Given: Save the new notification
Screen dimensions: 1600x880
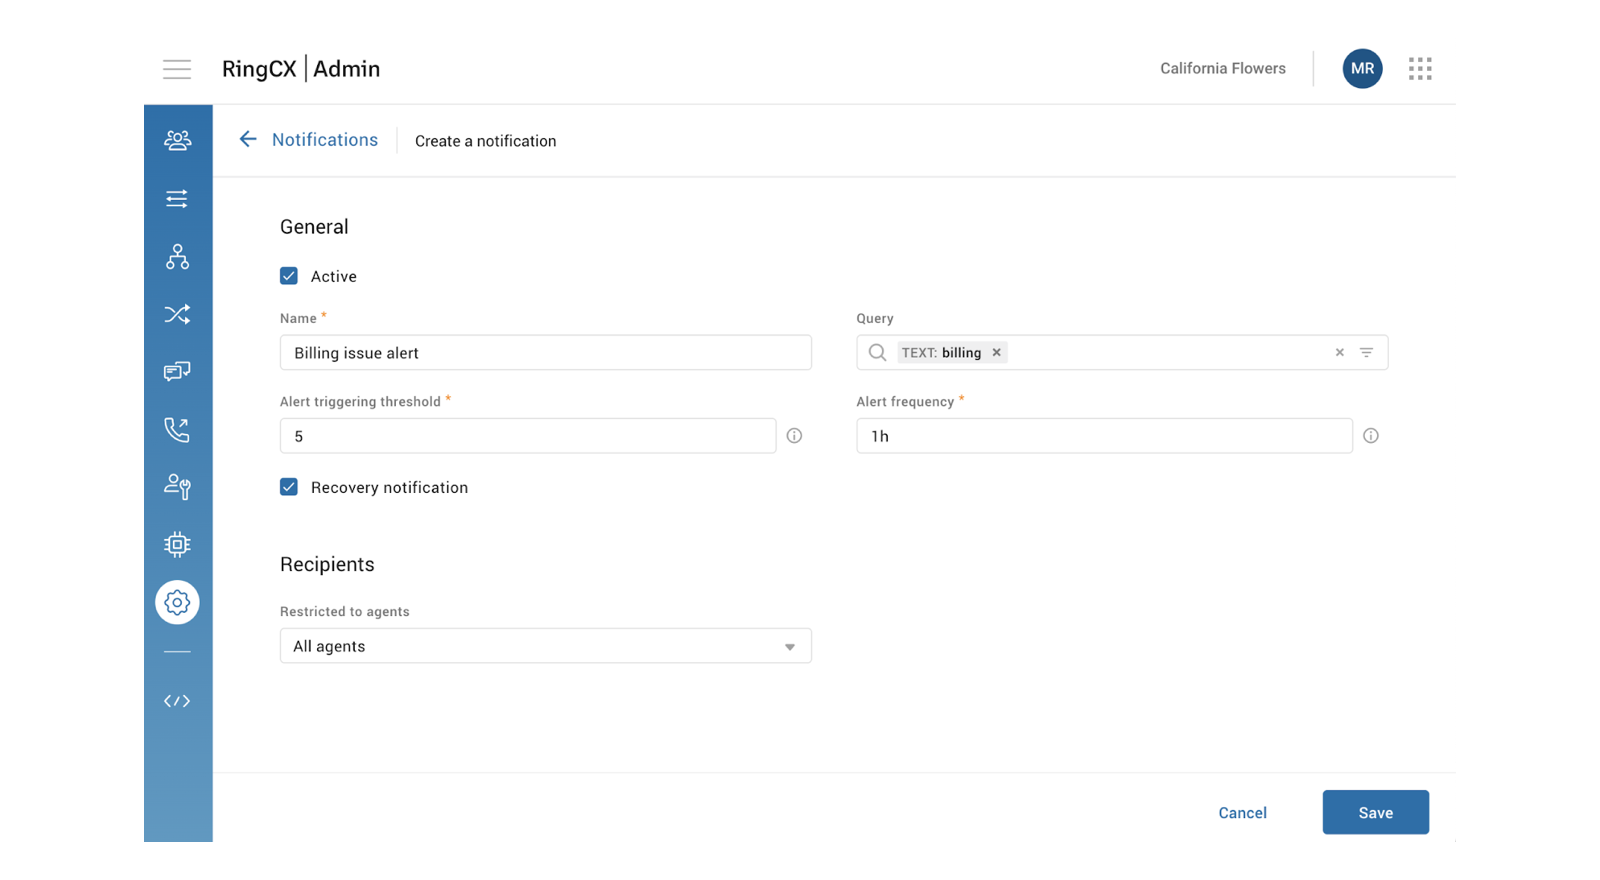Looking at the screenshot, I should point(1375,813).
